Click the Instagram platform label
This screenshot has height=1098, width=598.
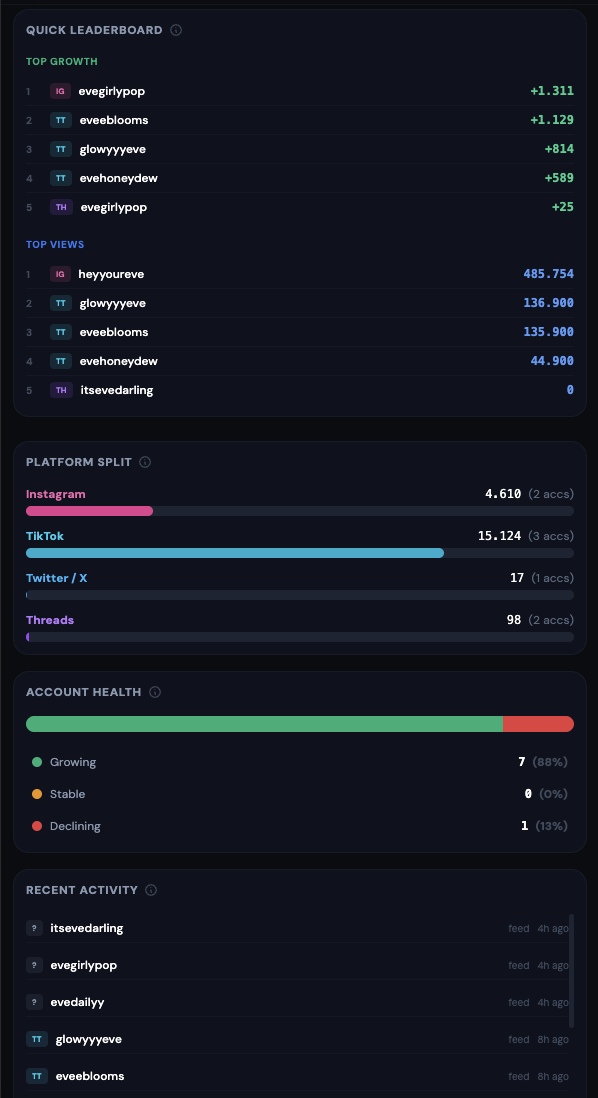click(x=56, y=494)
